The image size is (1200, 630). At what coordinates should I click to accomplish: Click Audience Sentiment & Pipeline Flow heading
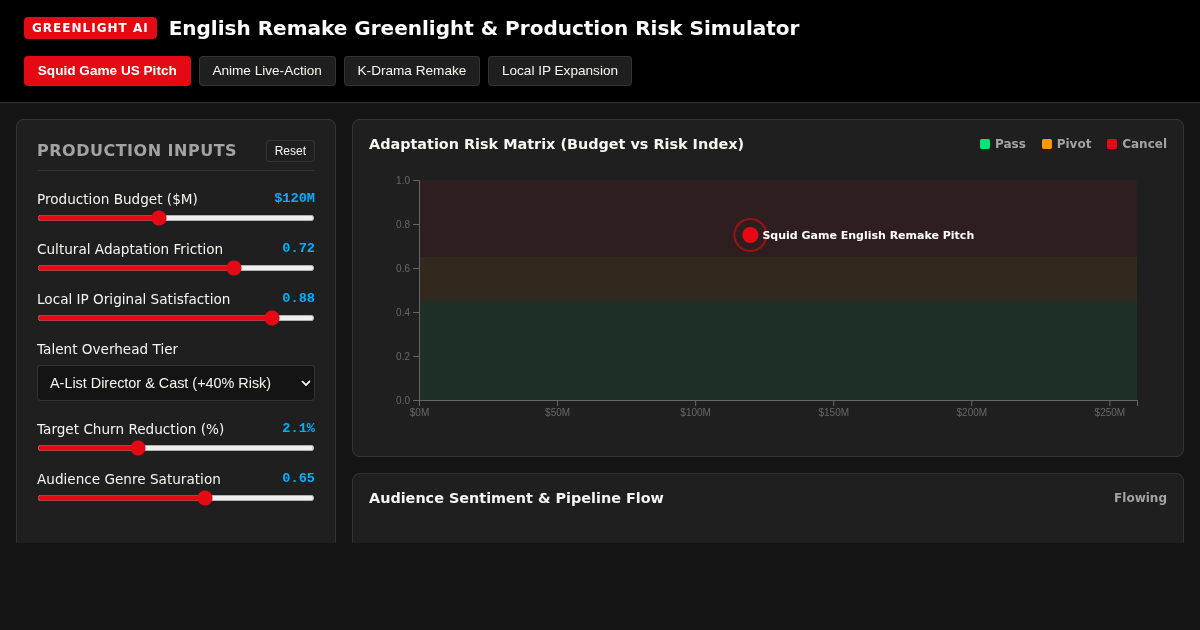coord(516,498)
